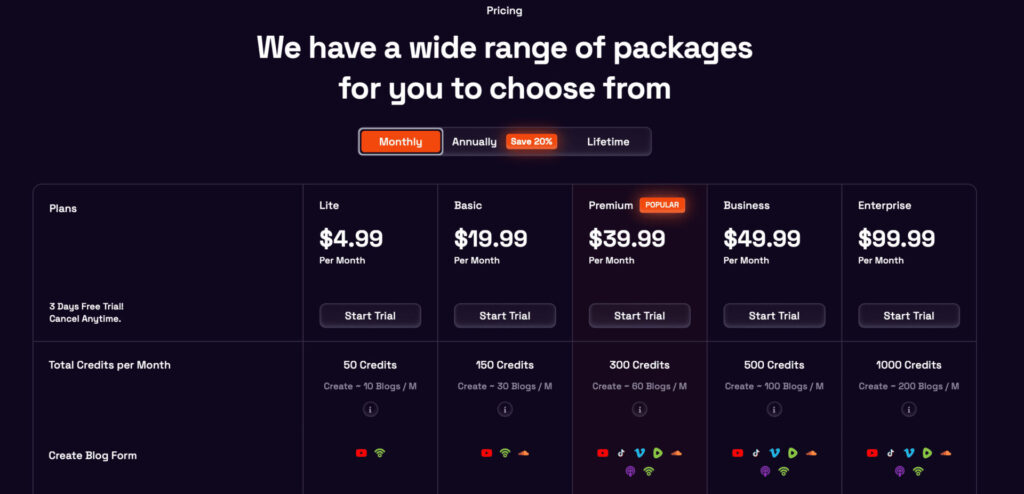
Task: Click the POPULAR badge on Premium
Action: coord(662,205)
